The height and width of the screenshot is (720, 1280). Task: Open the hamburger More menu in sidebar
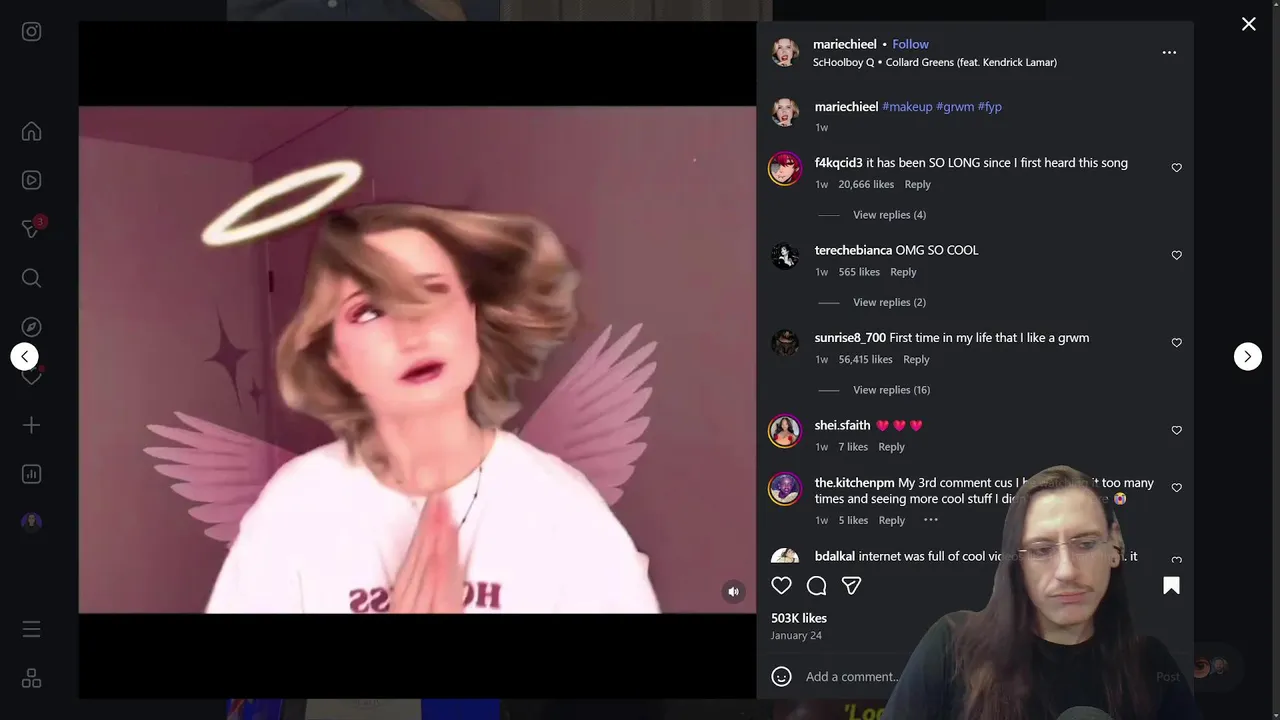pyautogui.click(x=31, y=629)
